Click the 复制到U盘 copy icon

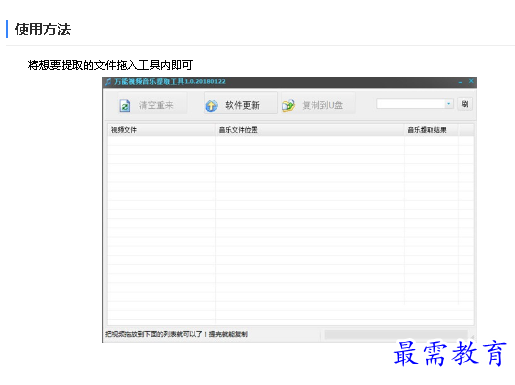pos(288,106)
